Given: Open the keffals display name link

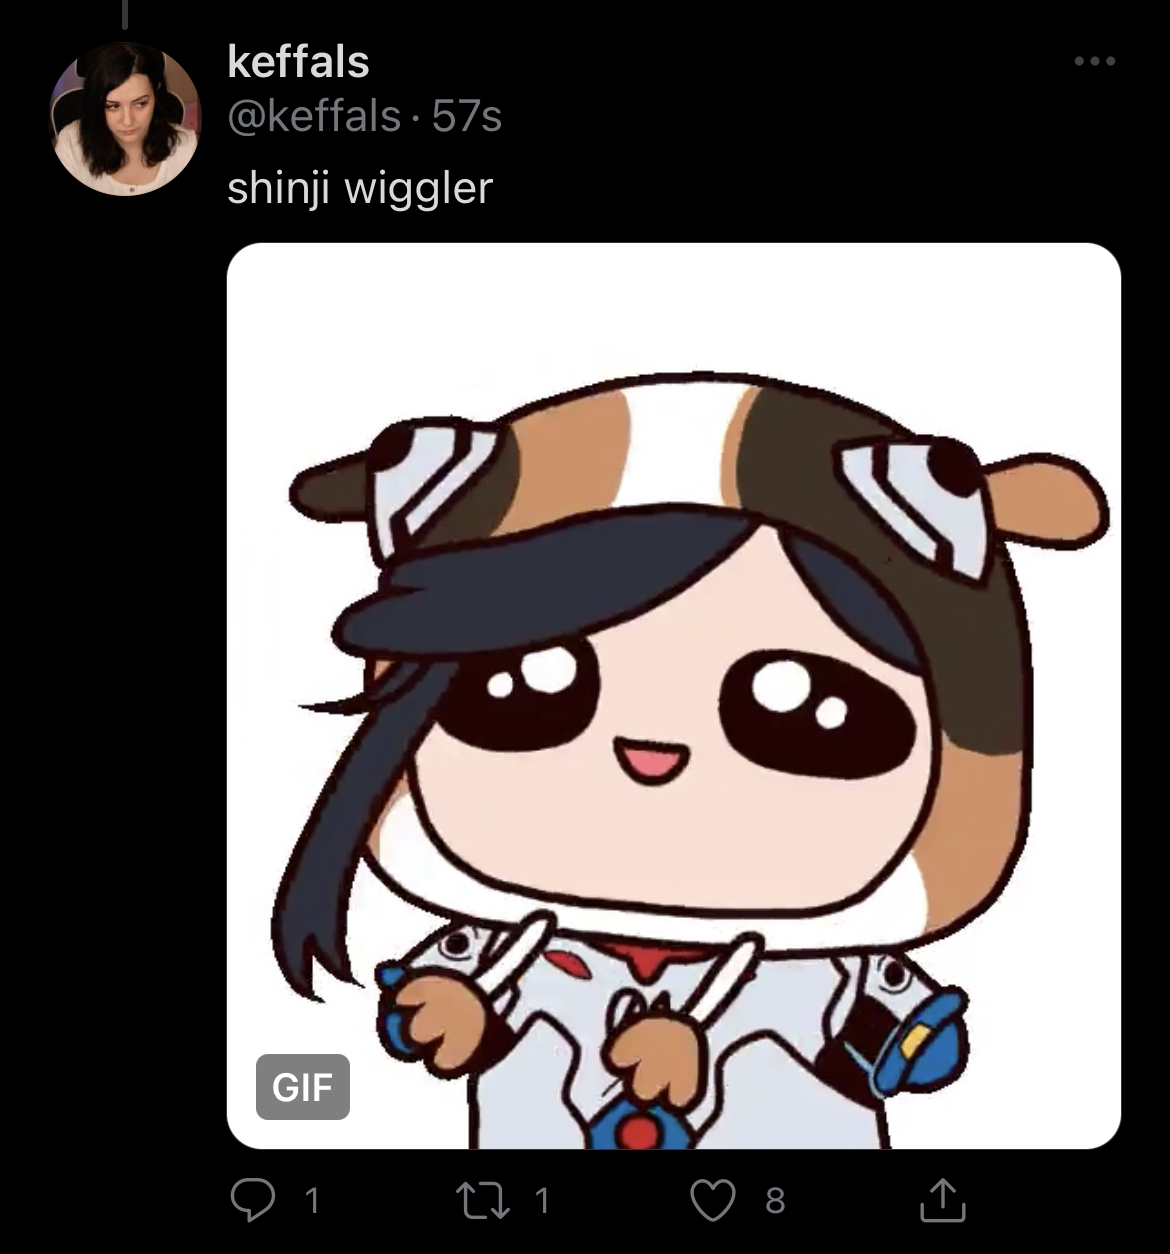Looking at the screenshot, I should [x=298, y=62].
